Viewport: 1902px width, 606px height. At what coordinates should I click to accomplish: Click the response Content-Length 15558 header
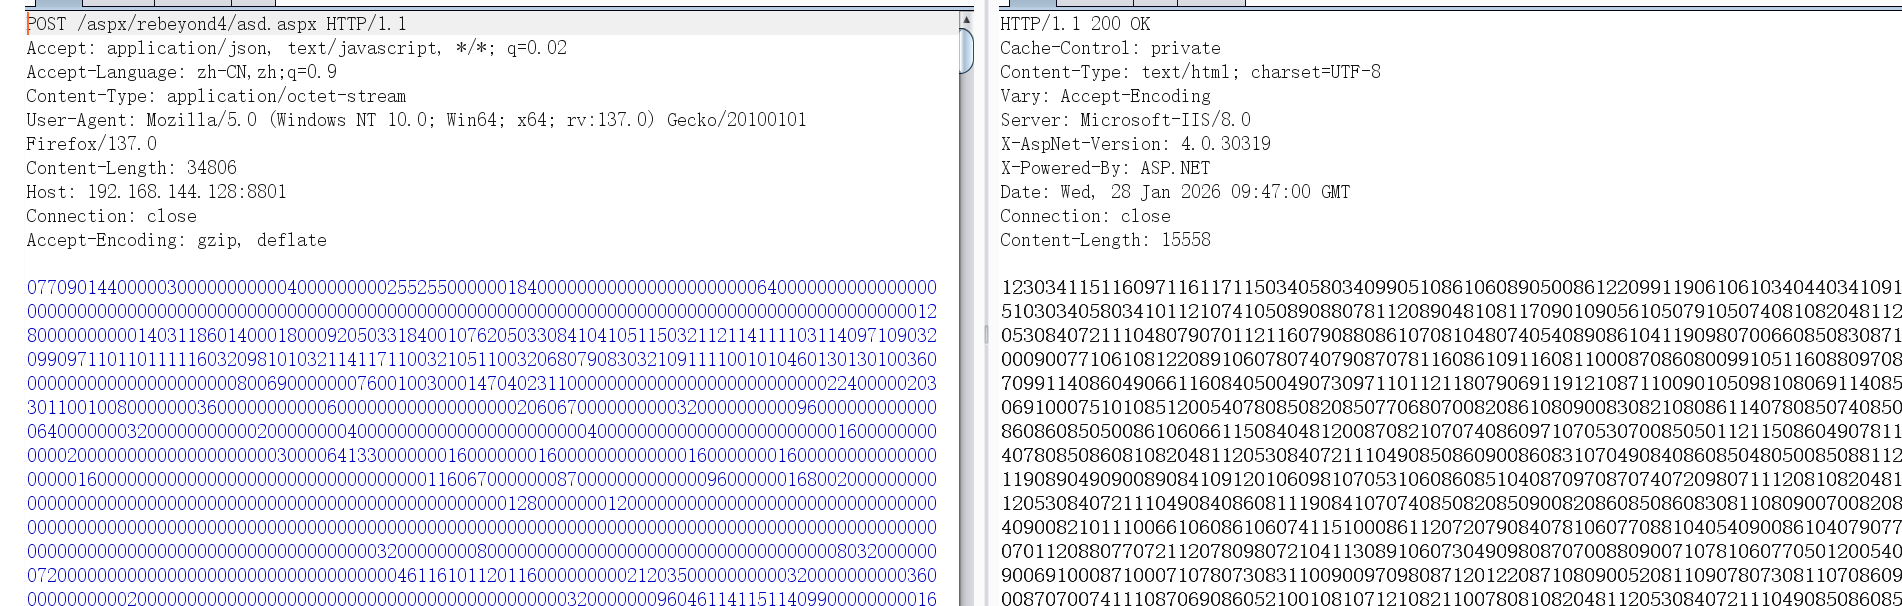pos(1105,240)
